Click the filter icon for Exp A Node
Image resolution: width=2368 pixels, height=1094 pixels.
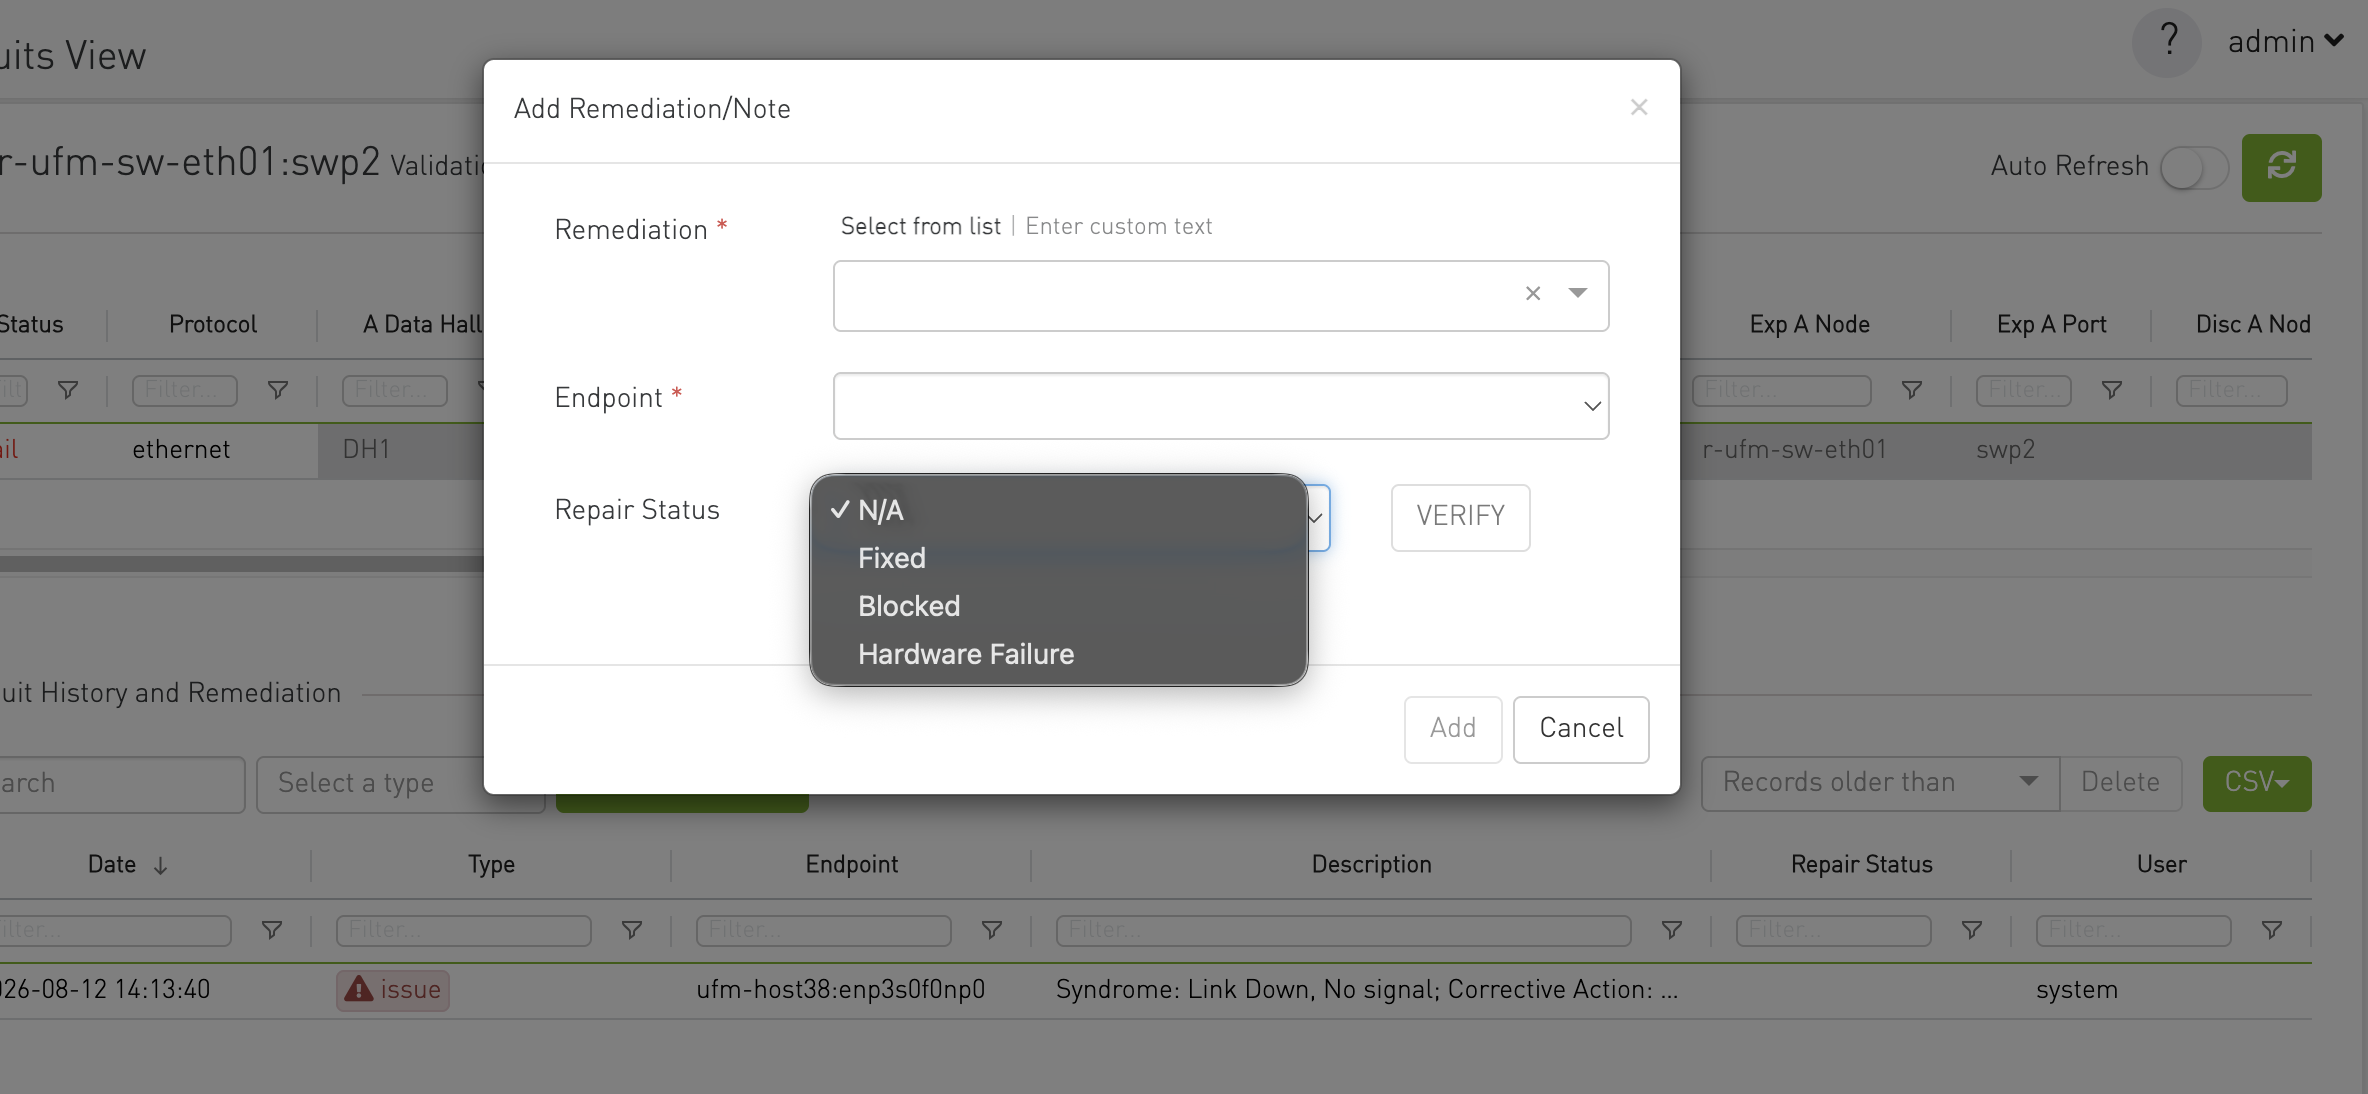(1911, 390)
